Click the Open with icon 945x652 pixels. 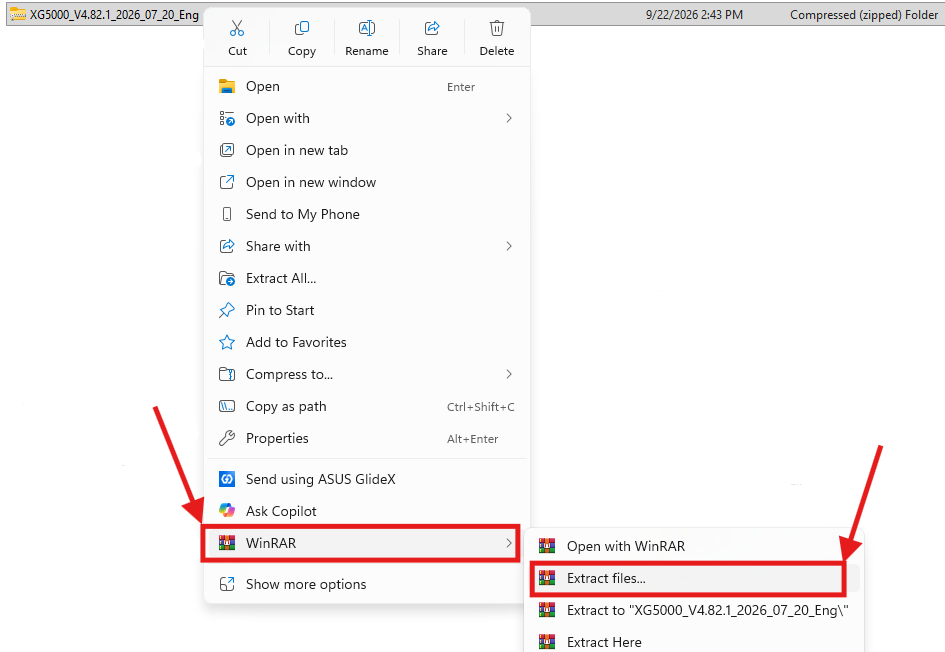(227, 118)
